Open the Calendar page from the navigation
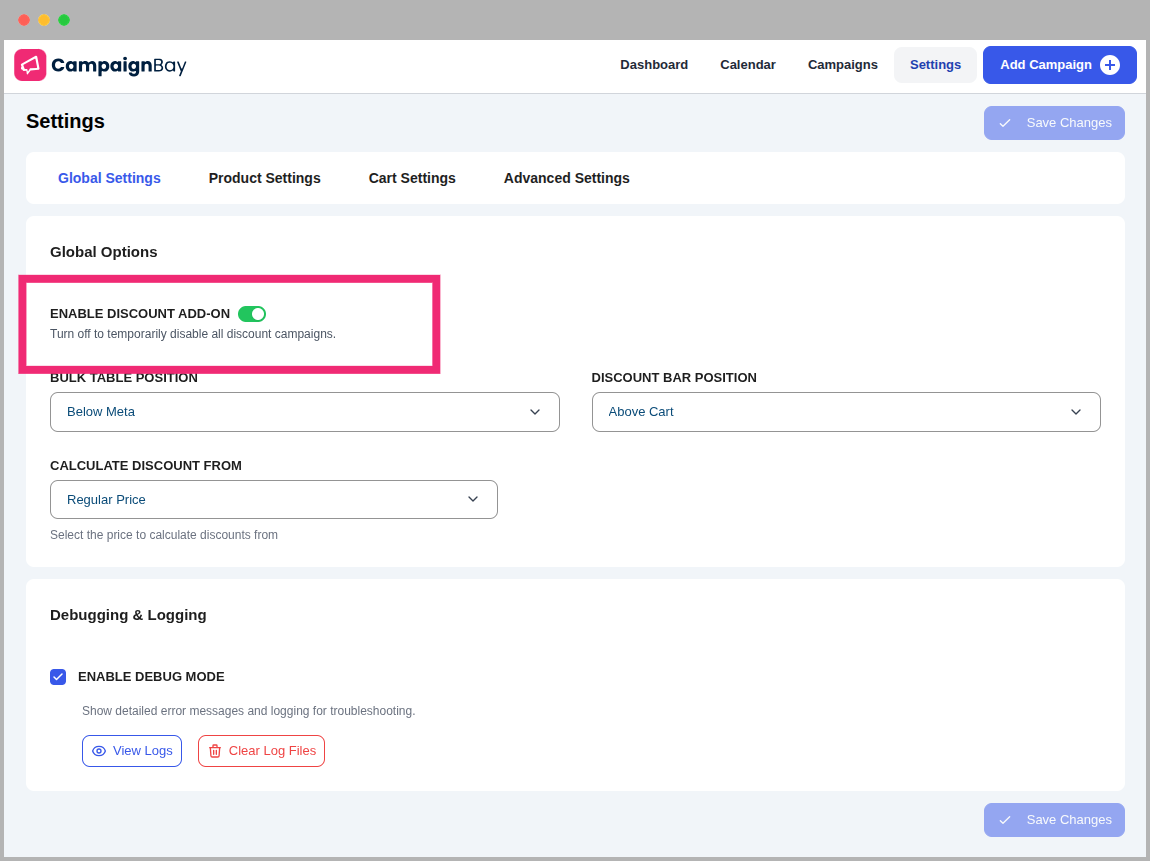The image size is (1150, 861). tap(747, 64)
